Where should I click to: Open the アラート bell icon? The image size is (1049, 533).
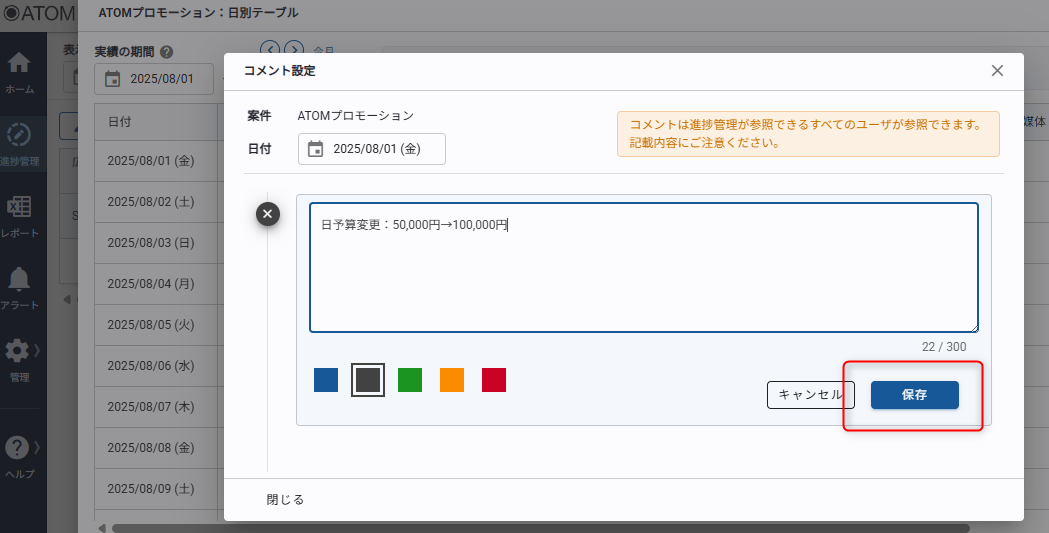(x=19, y=279)
